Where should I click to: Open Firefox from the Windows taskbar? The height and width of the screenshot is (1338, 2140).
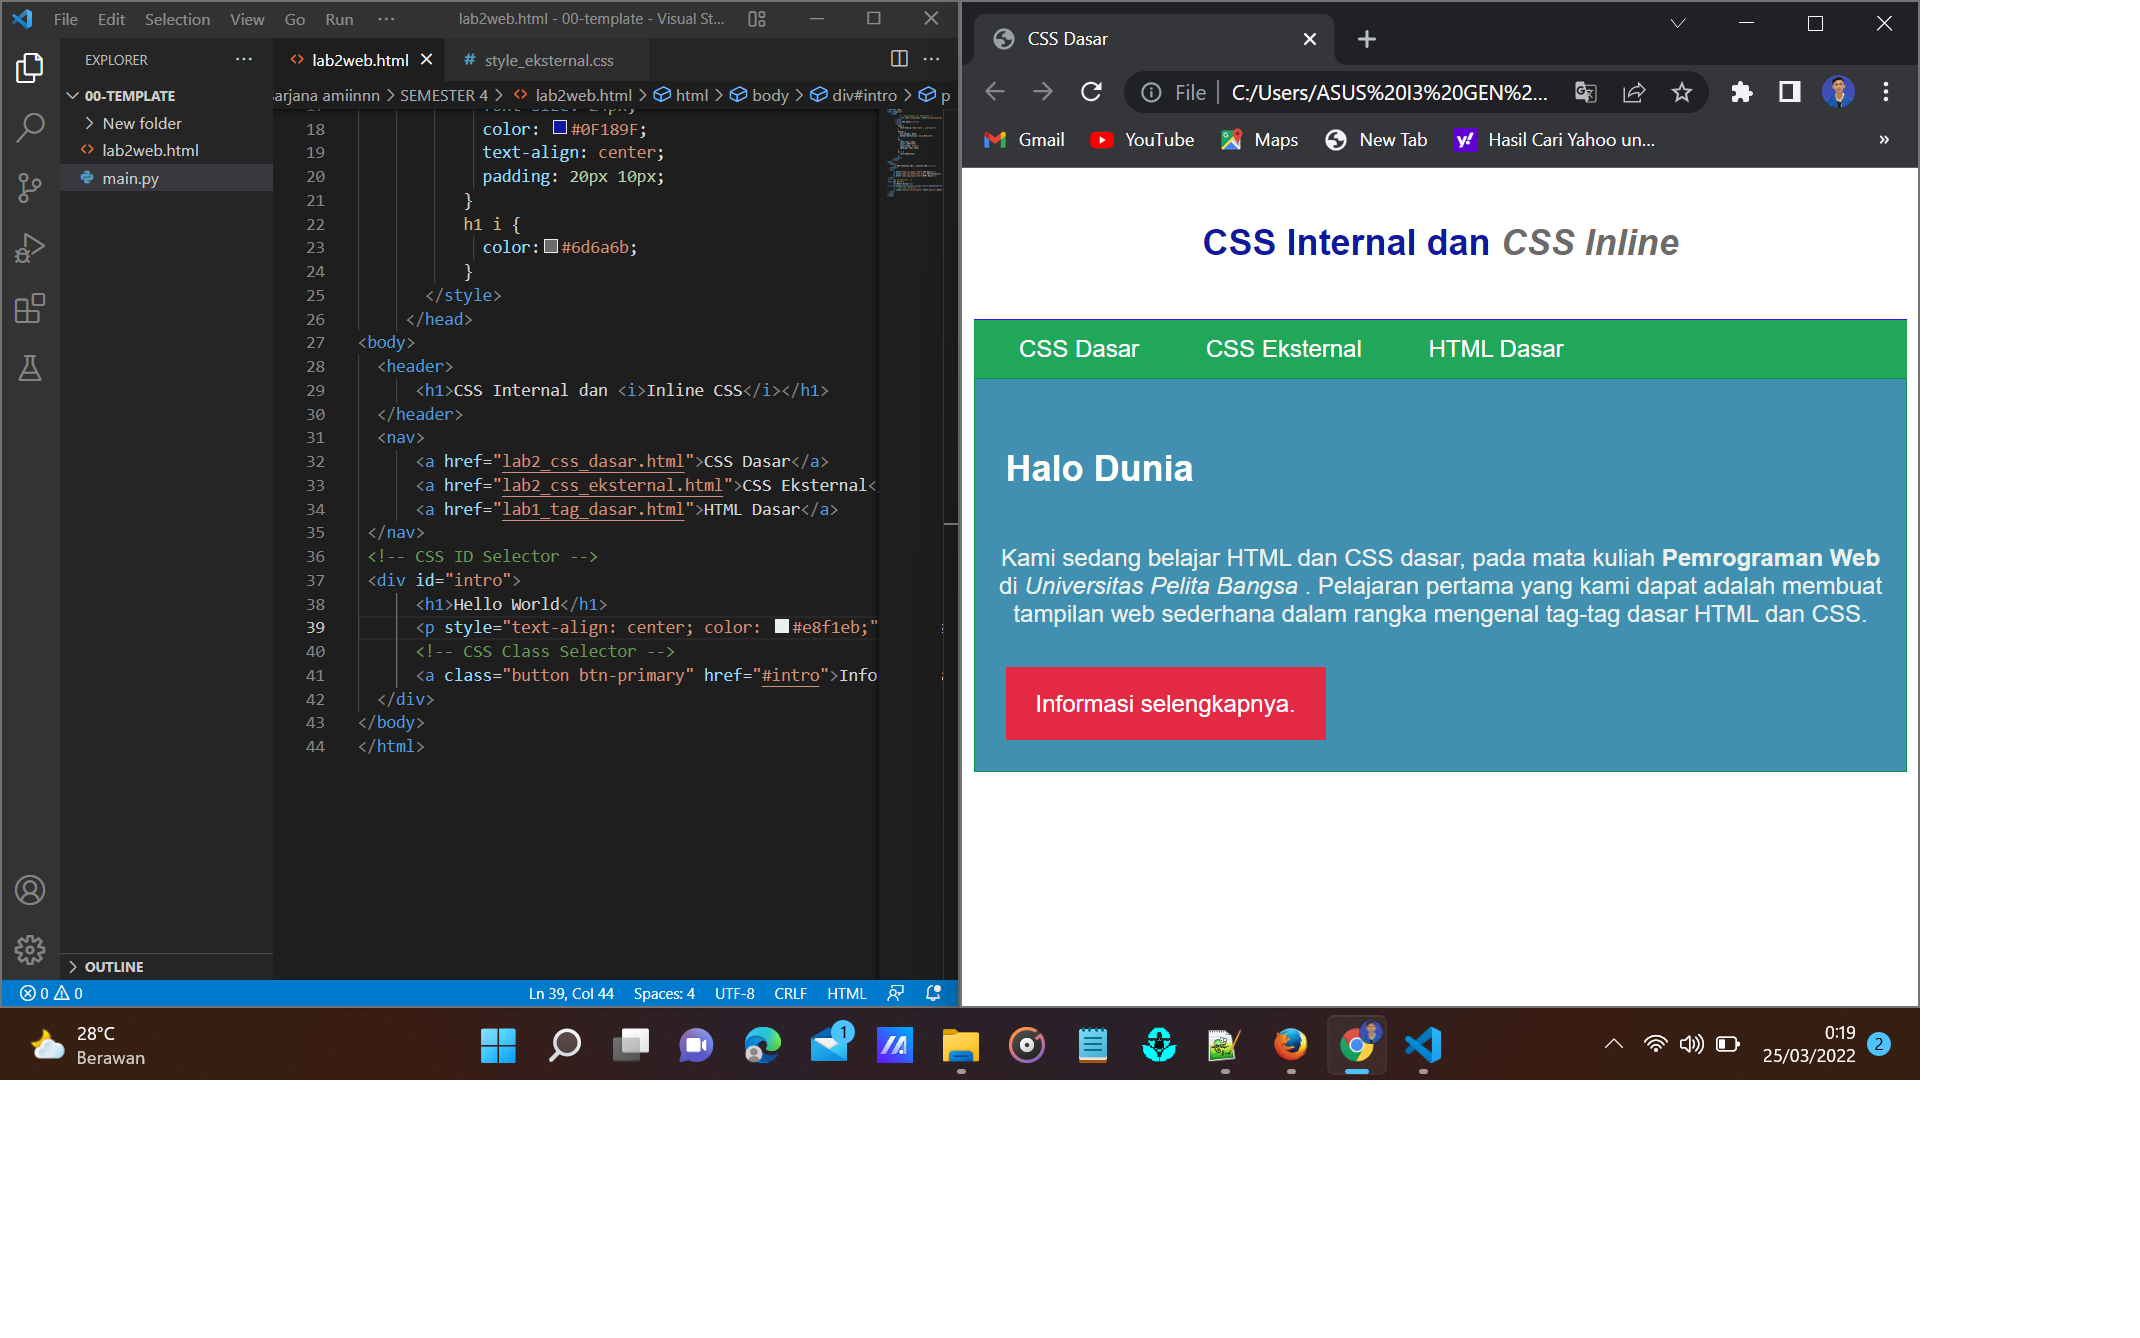coord(1290,1045)
